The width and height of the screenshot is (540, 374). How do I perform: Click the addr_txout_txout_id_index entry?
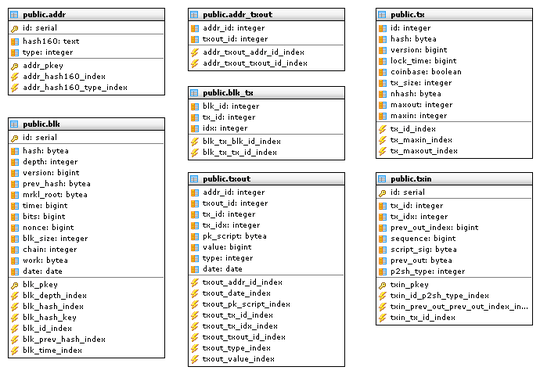pyautogui.click(x=266, y=63)
